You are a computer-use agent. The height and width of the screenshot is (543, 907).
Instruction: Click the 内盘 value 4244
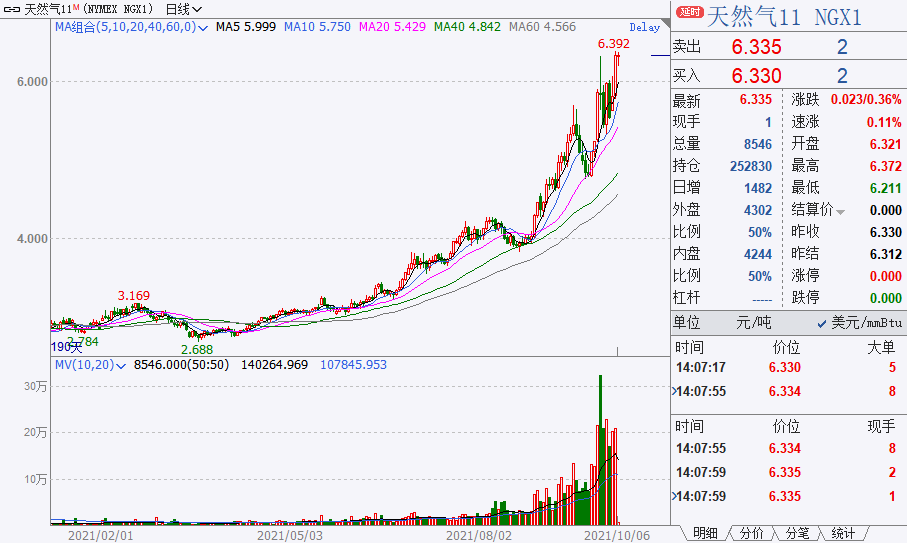click(x=758, y=254)
